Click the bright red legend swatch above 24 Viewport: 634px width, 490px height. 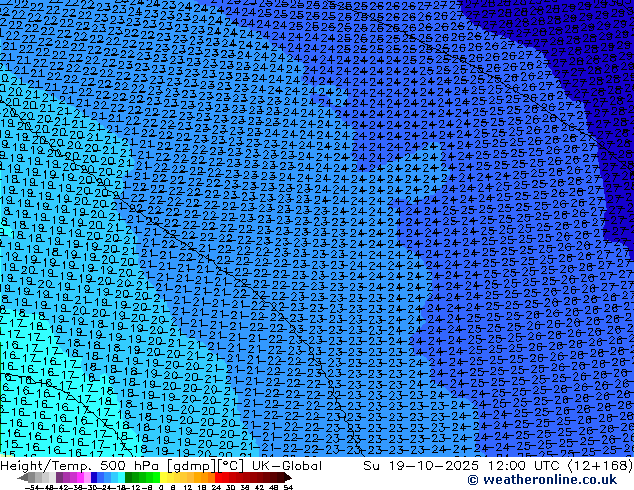218,478
